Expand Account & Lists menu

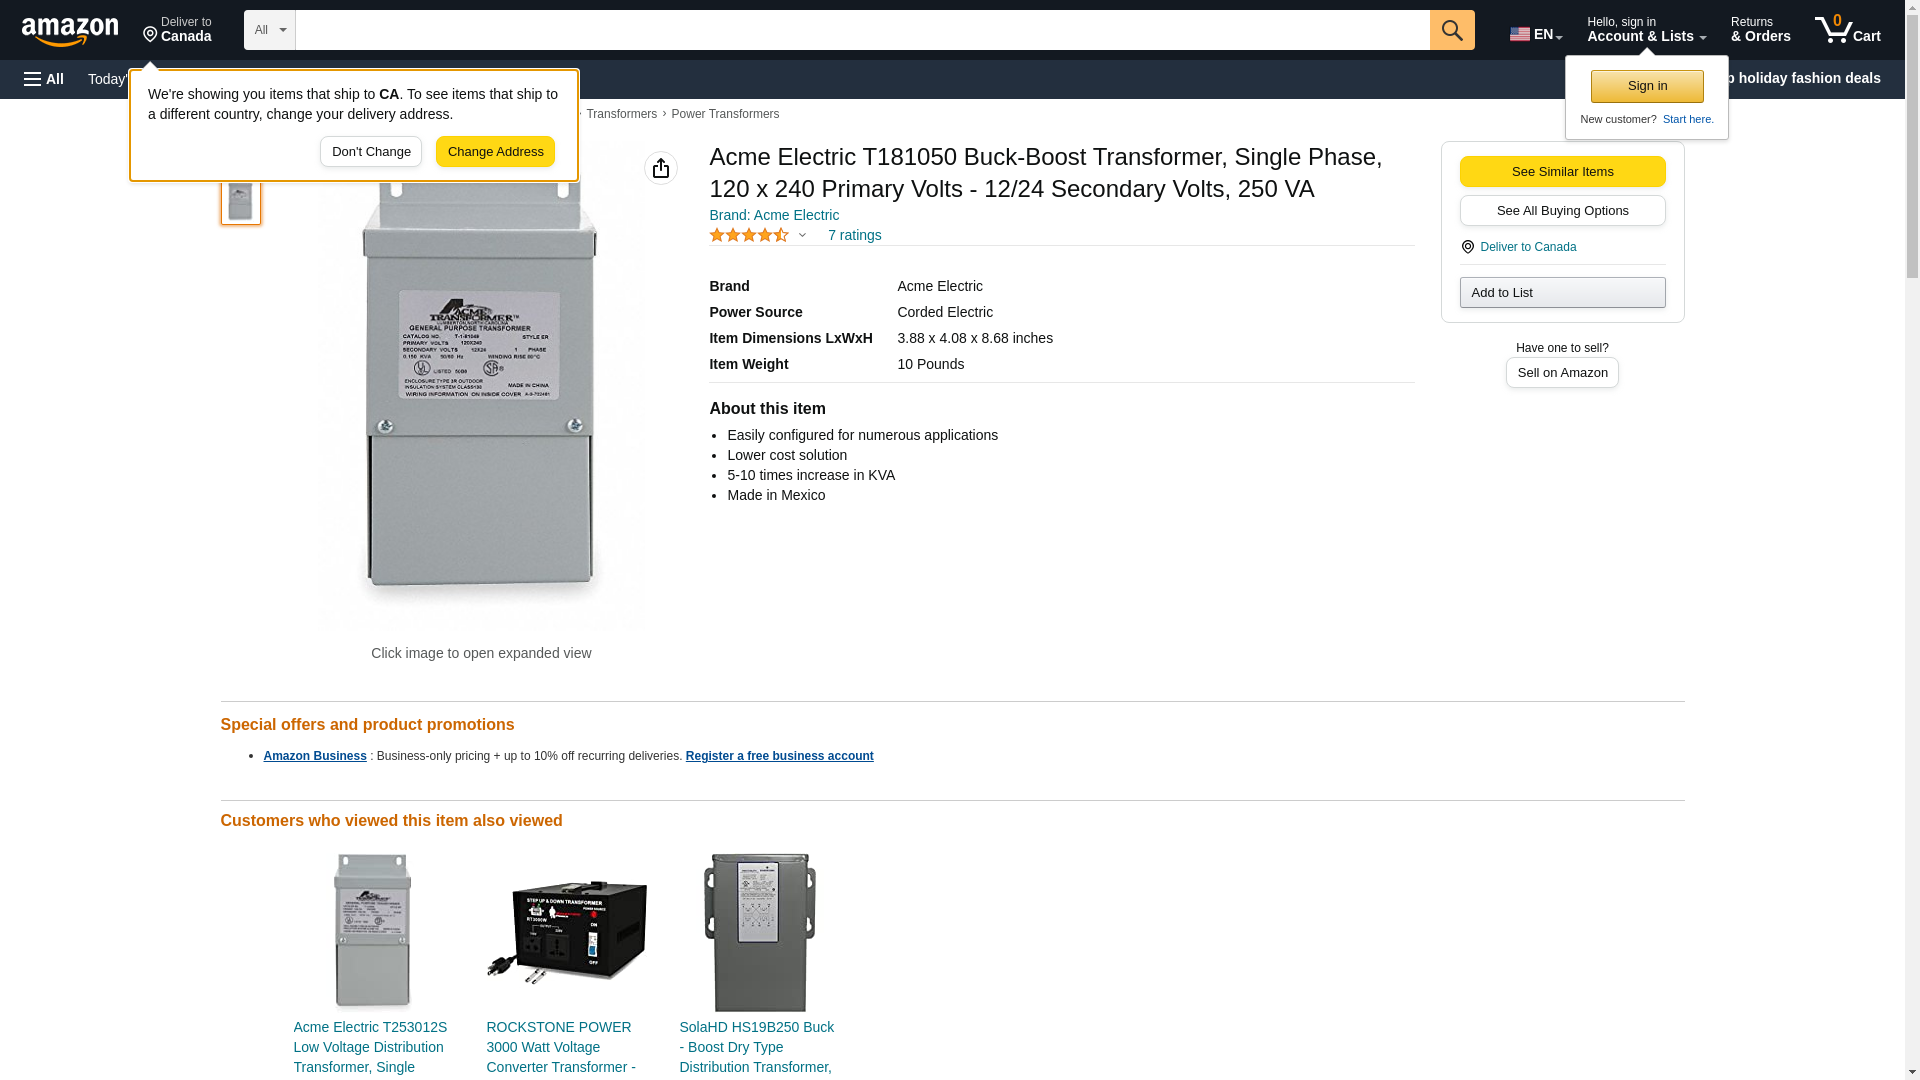coord(1646,30)
